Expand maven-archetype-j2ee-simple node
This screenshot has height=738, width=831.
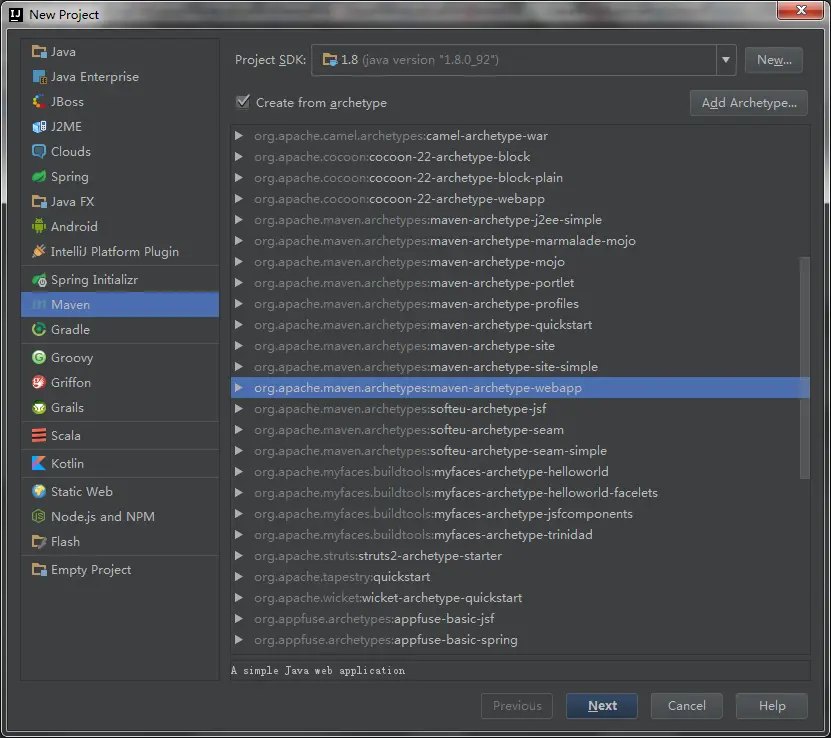pos(239,219)
